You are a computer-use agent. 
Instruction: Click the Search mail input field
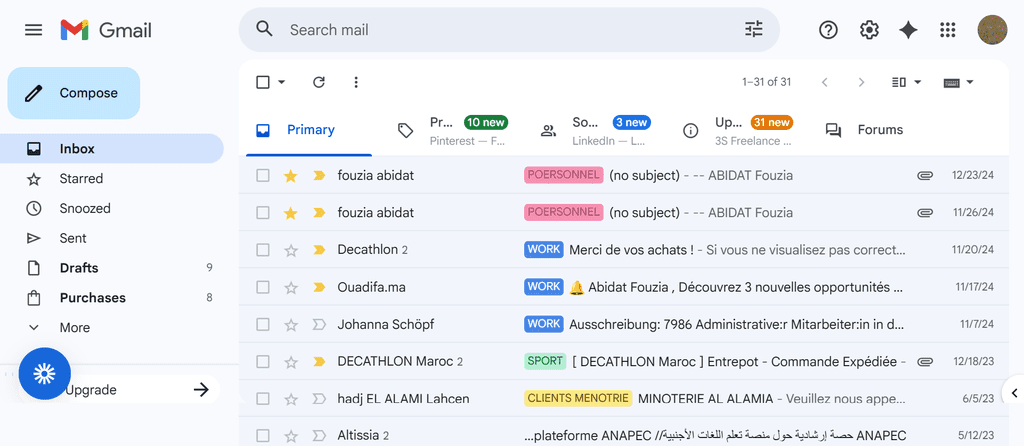(x=500, y=30)
